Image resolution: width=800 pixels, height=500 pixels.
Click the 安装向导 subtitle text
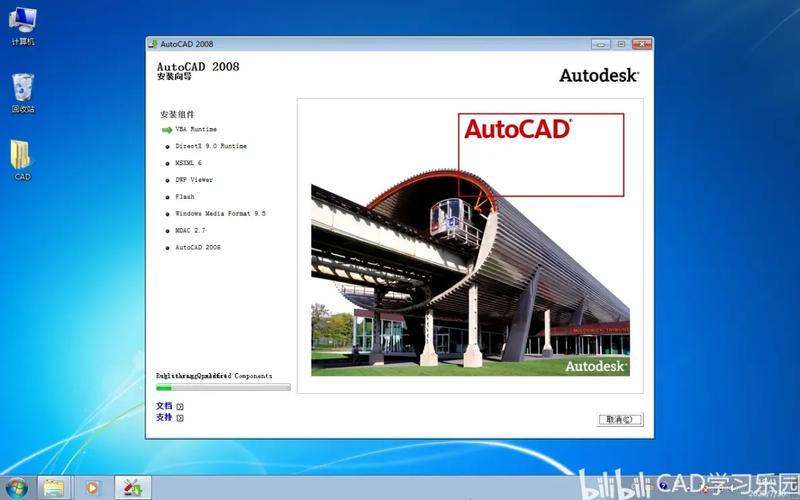[x=174, y=77]
